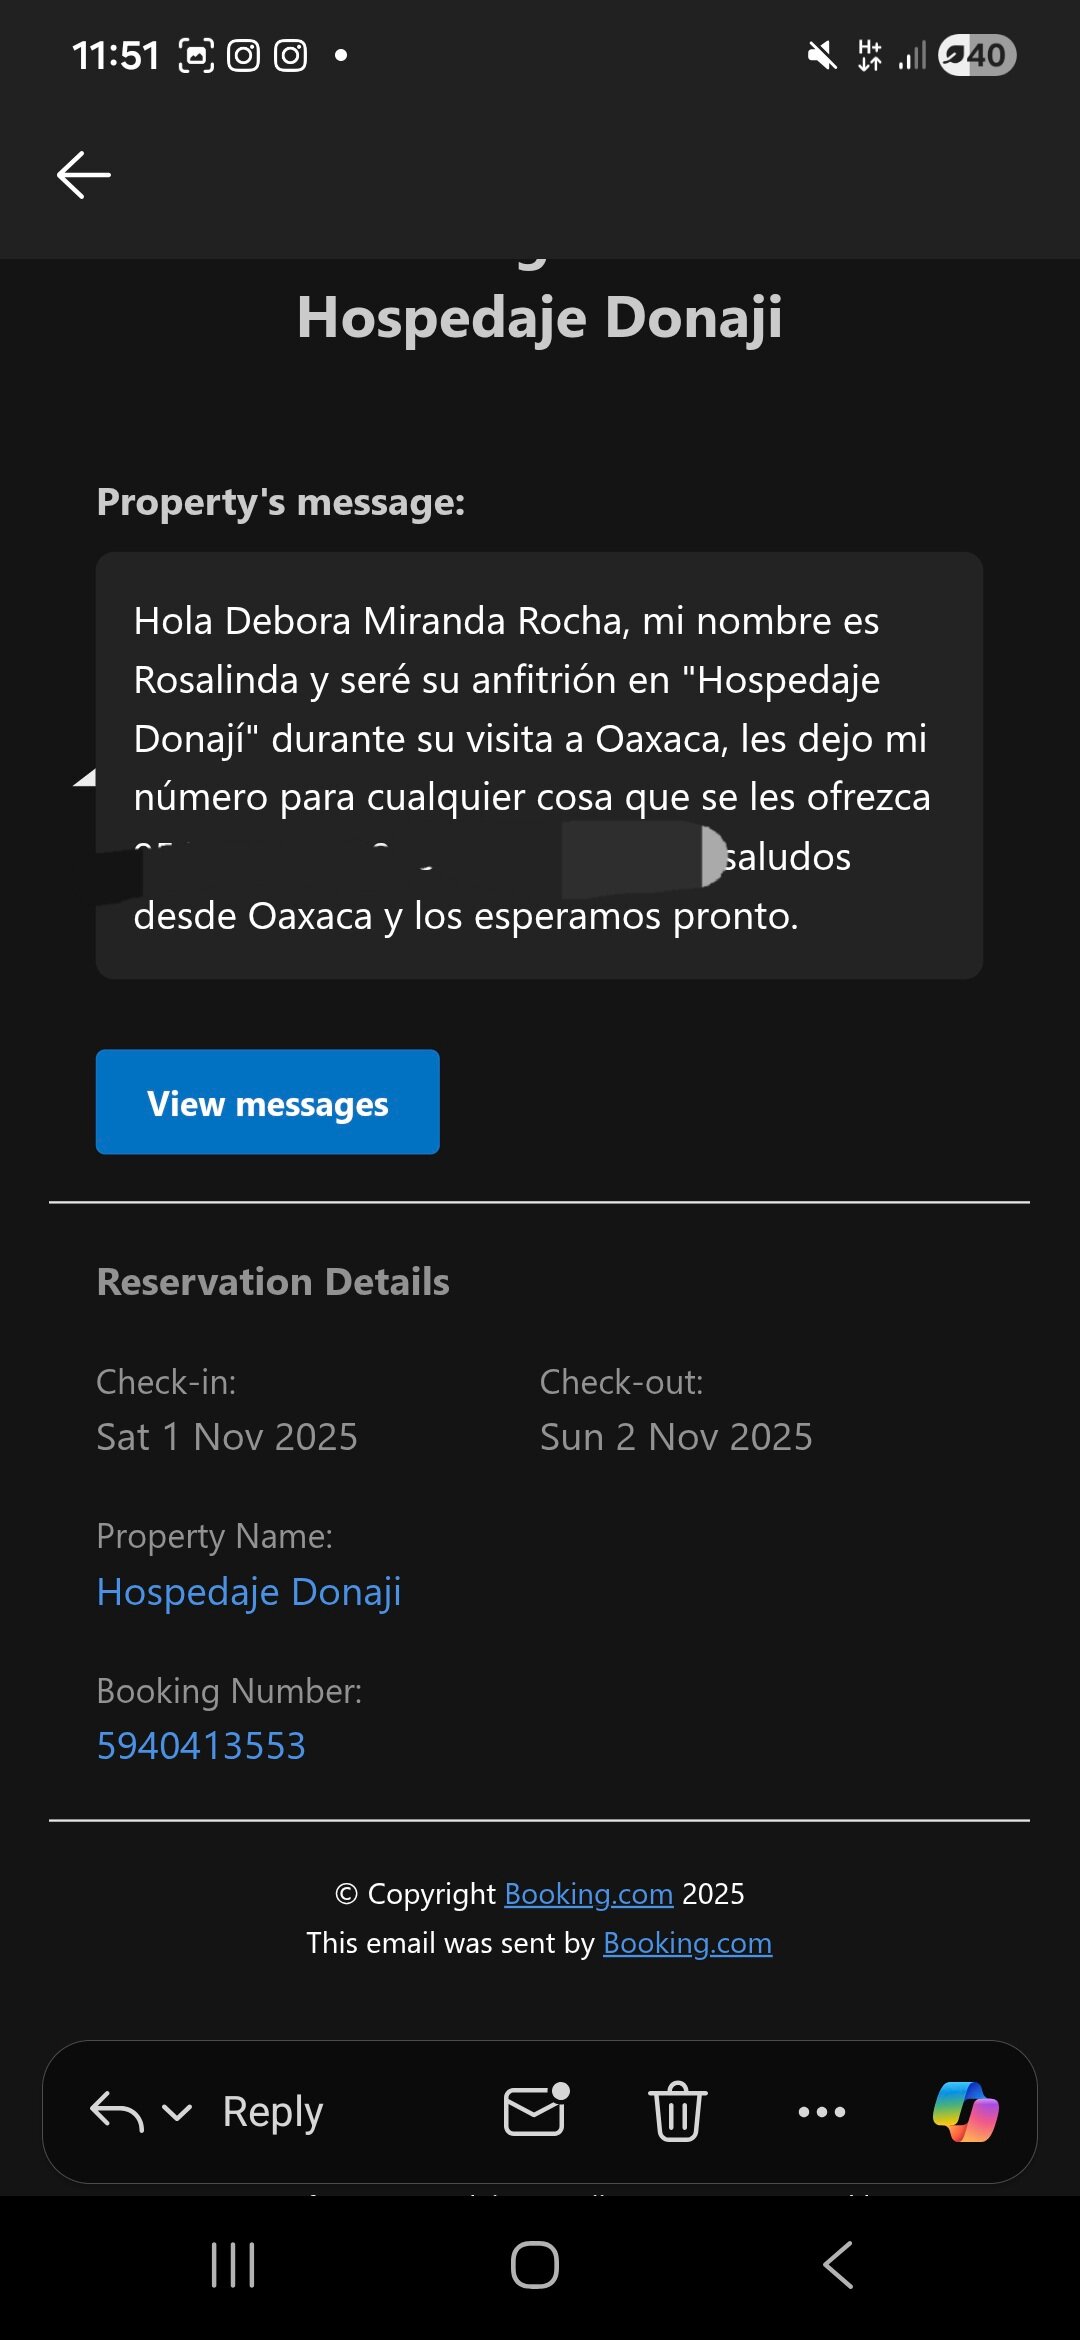Tap the back arrow at top

click(84, 175)
